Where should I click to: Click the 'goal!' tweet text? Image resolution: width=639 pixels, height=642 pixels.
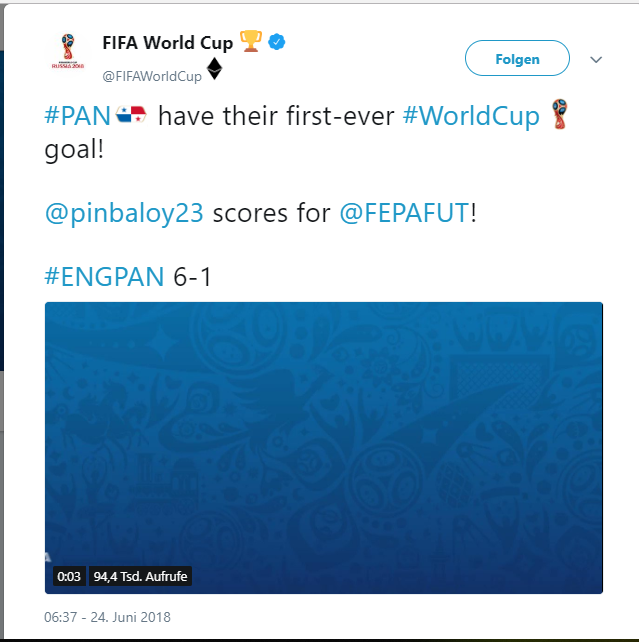coord(74,150)
